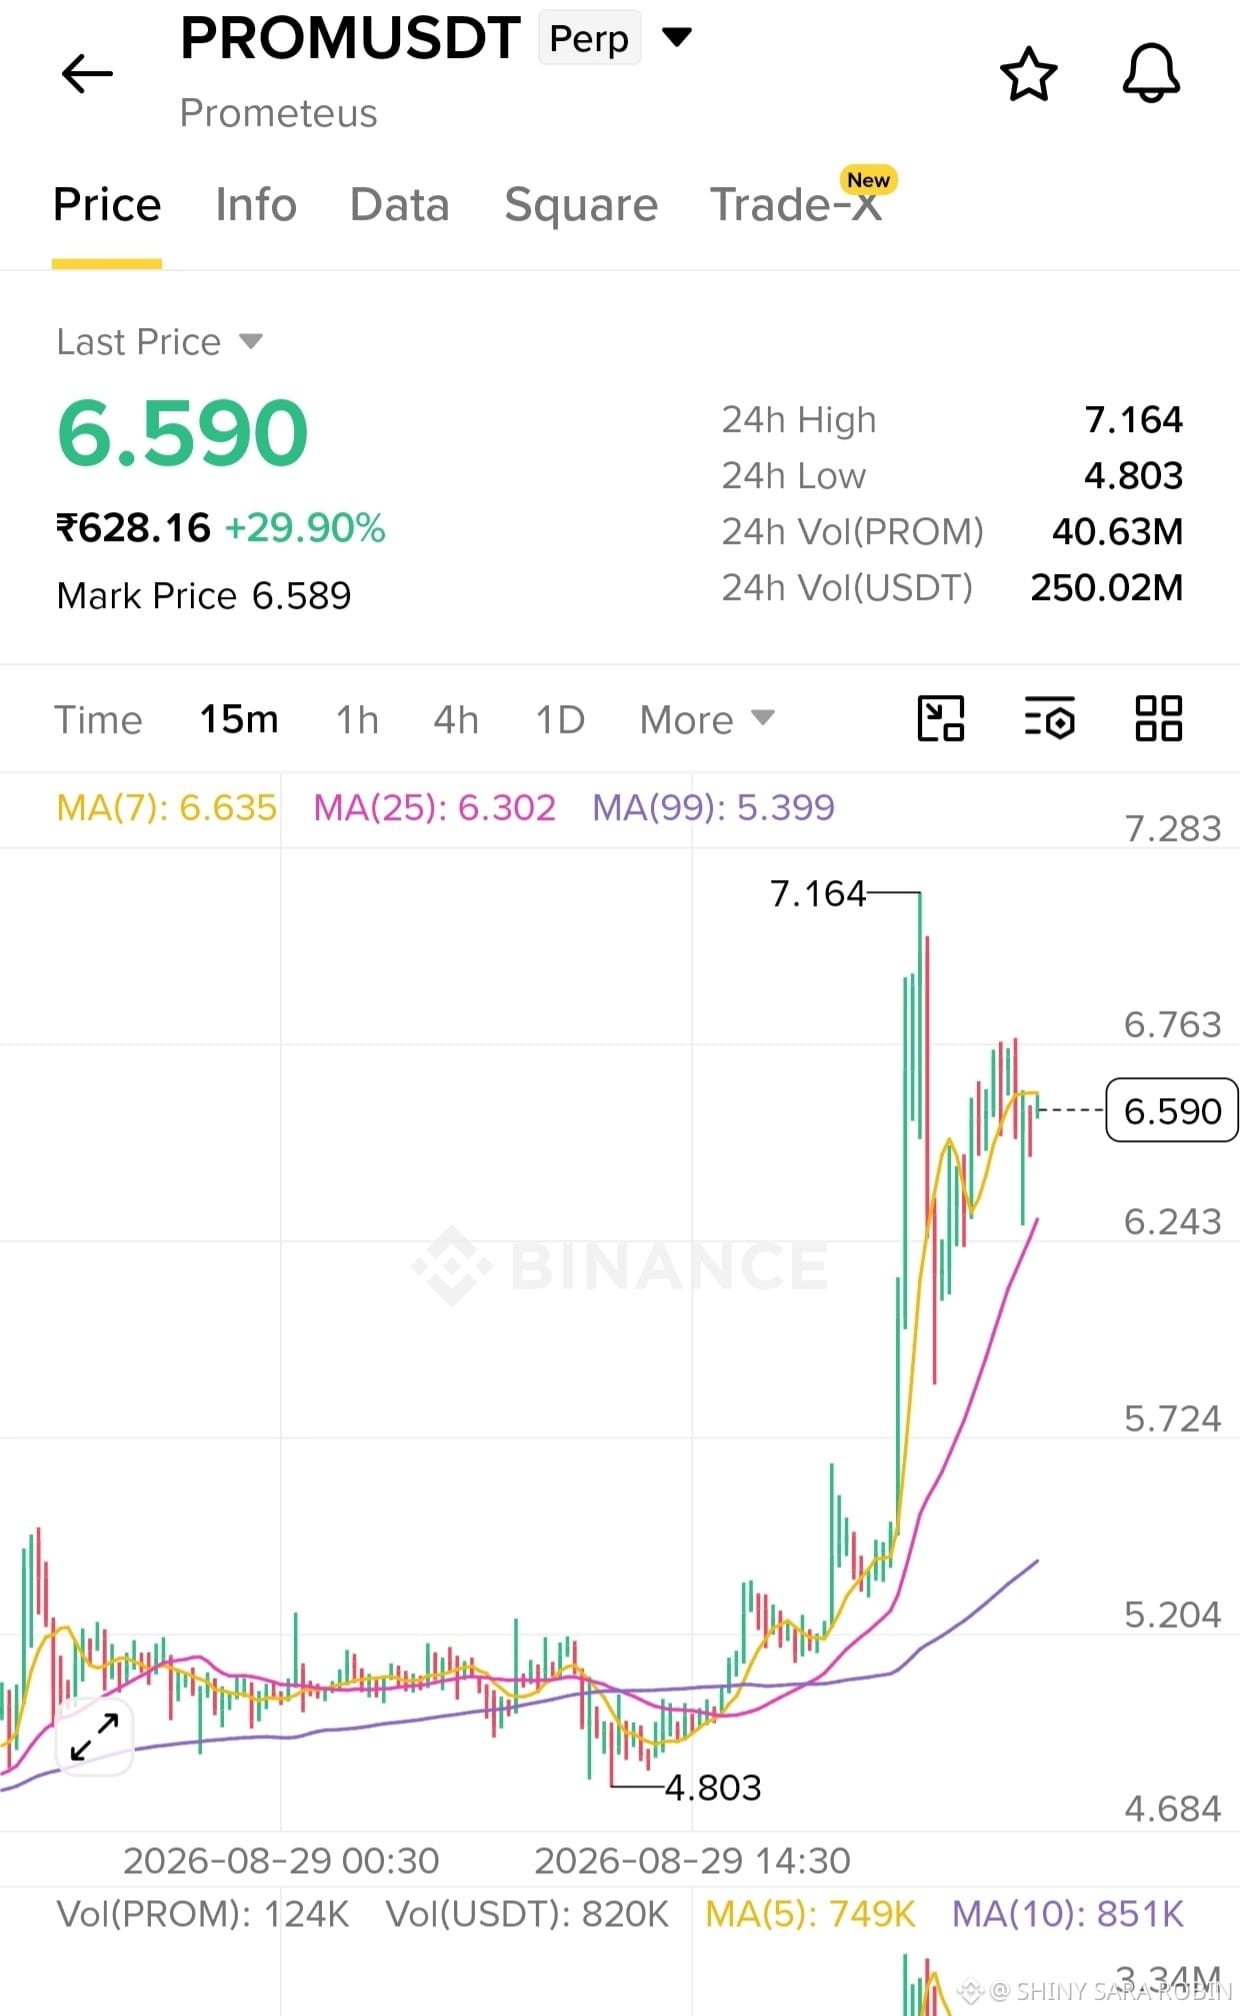This screenshot has height=2016, width=1240.
Task: Tap the Vol(USDT): 820K label
Action: 527,1914
